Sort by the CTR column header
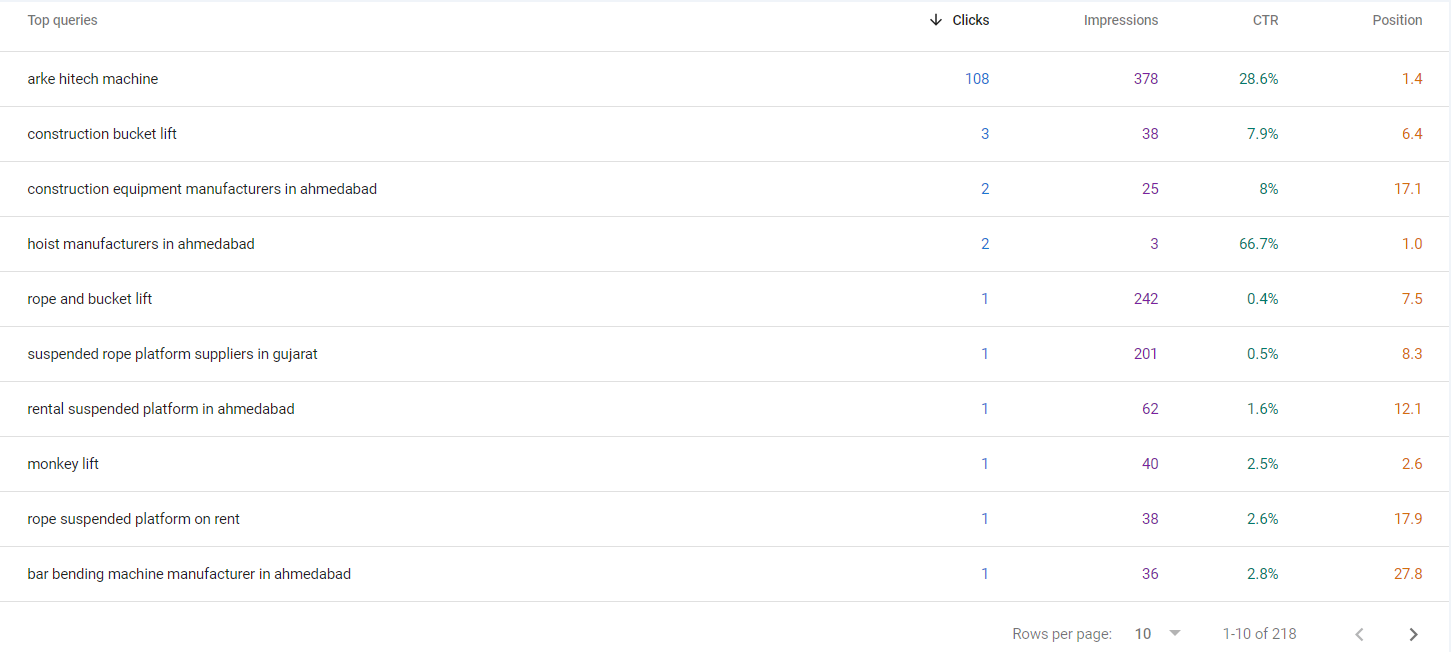This screenshot has height=652, width=1451. [1264, 19]
